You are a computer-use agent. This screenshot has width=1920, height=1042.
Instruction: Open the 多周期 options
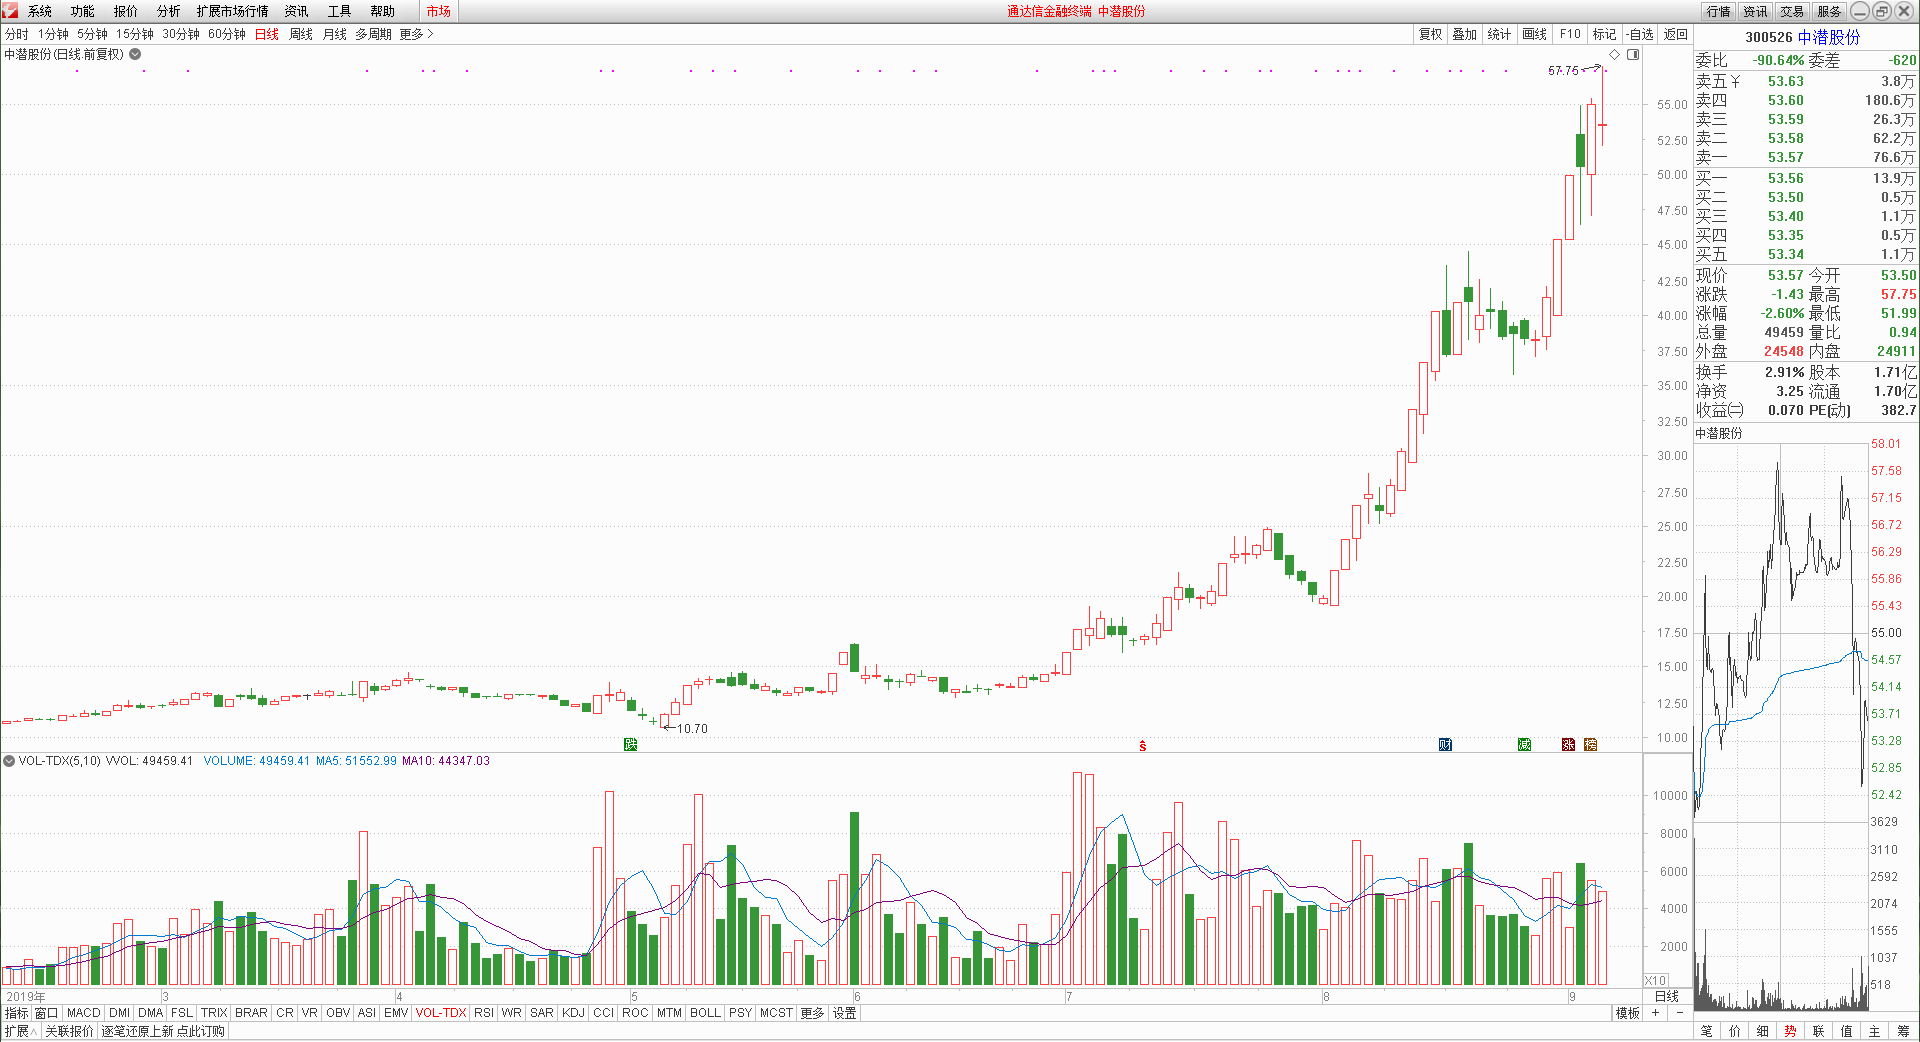point(373,34)
